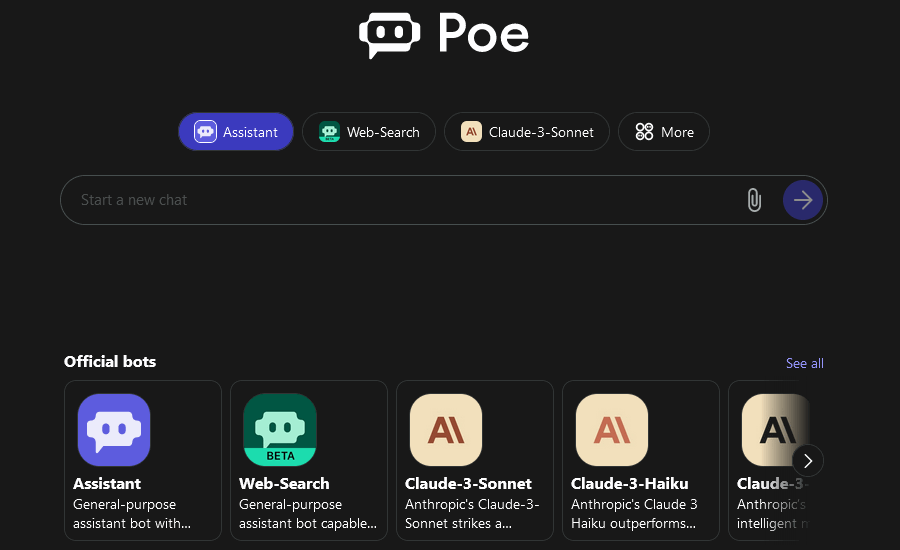The height and width of the screenshot is (550, 900).
Task: Click the next arrow on bots carousel
Action: (x=808, y=460)
